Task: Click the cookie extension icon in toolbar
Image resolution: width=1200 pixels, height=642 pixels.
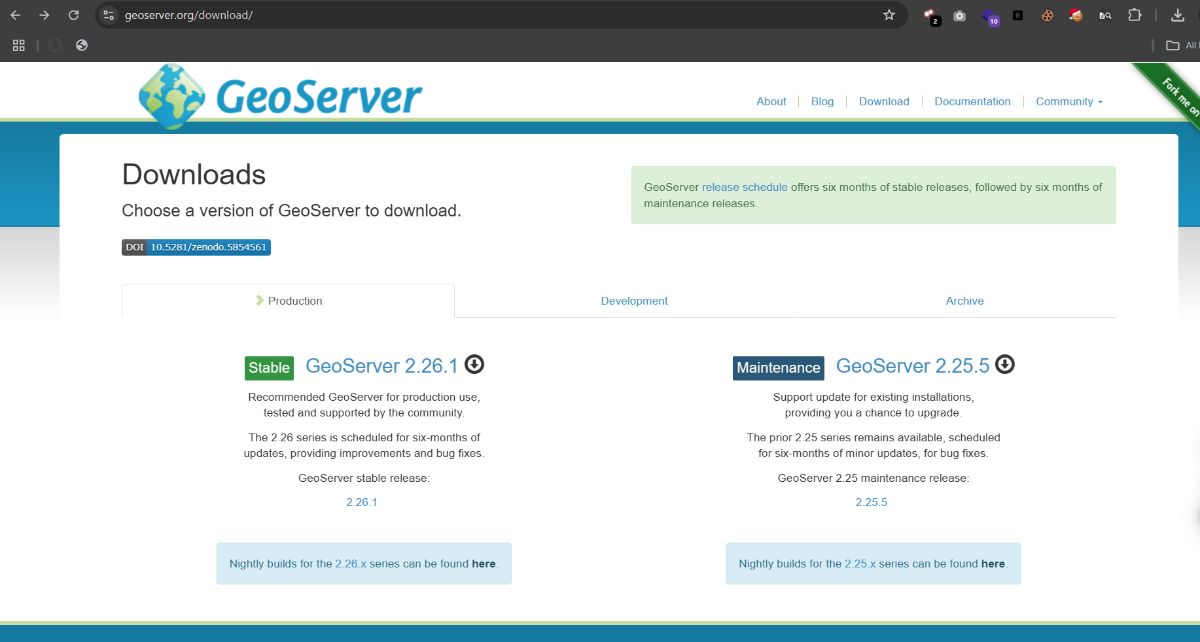Action: coord(1046,15)
